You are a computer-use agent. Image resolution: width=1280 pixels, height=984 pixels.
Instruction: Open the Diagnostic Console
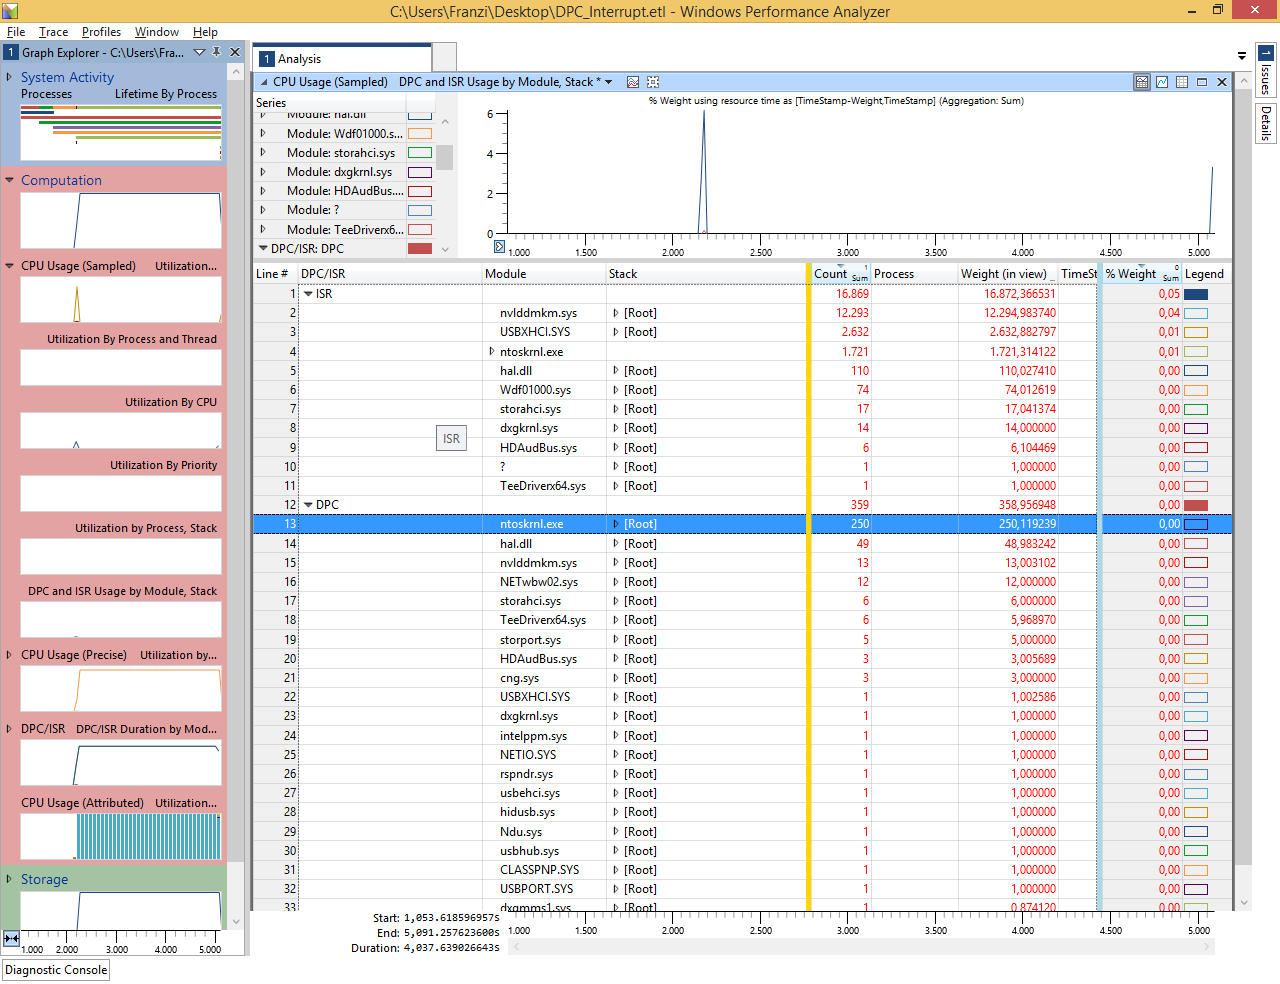(56, 970)
